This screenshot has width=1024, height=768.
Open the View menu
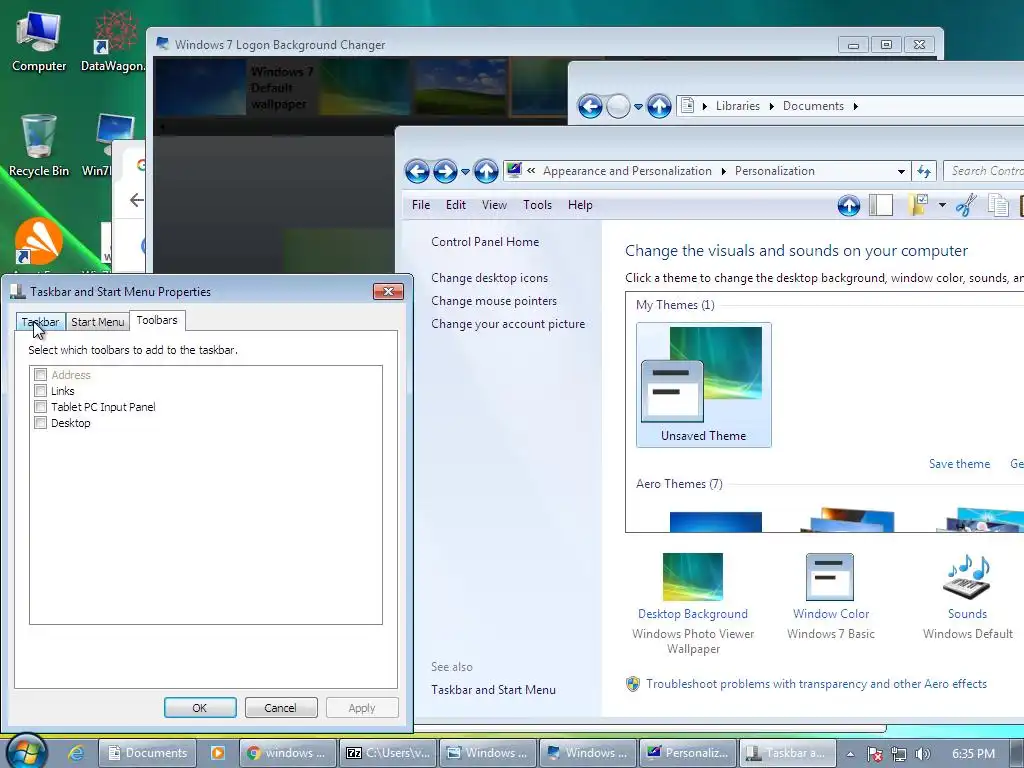494,205
